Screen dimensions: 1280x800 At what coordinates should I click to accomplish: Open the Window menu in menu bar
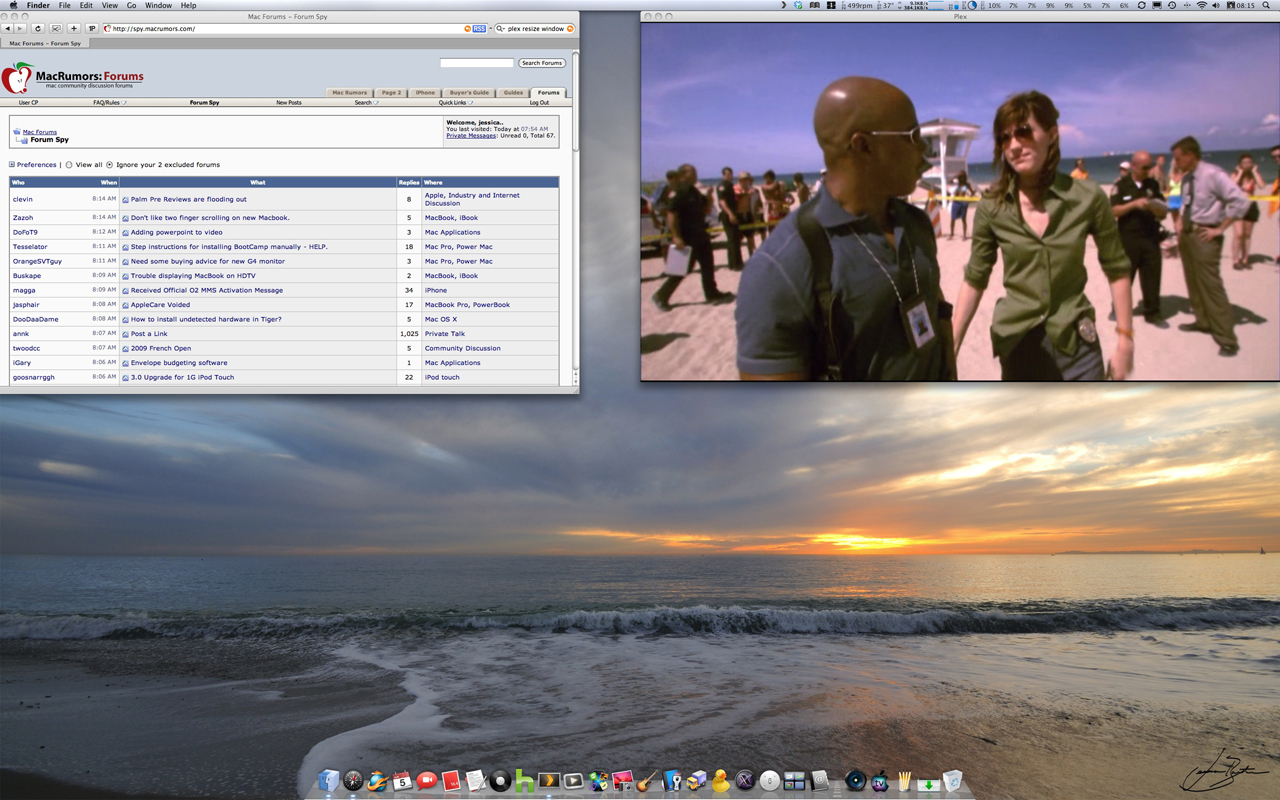(x=158, y=6)
